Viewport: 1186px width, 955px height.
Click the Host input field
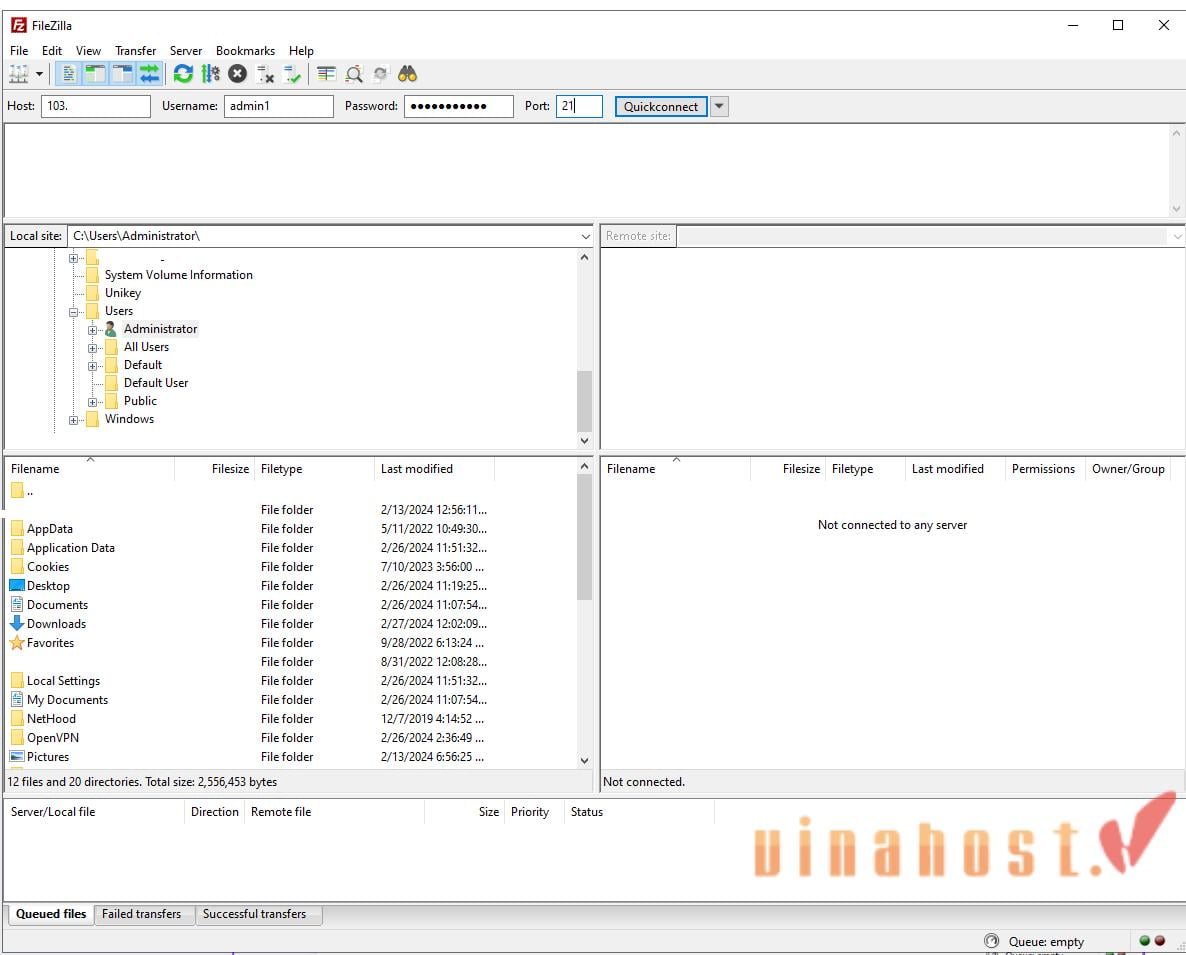click(x=96, y=106)
